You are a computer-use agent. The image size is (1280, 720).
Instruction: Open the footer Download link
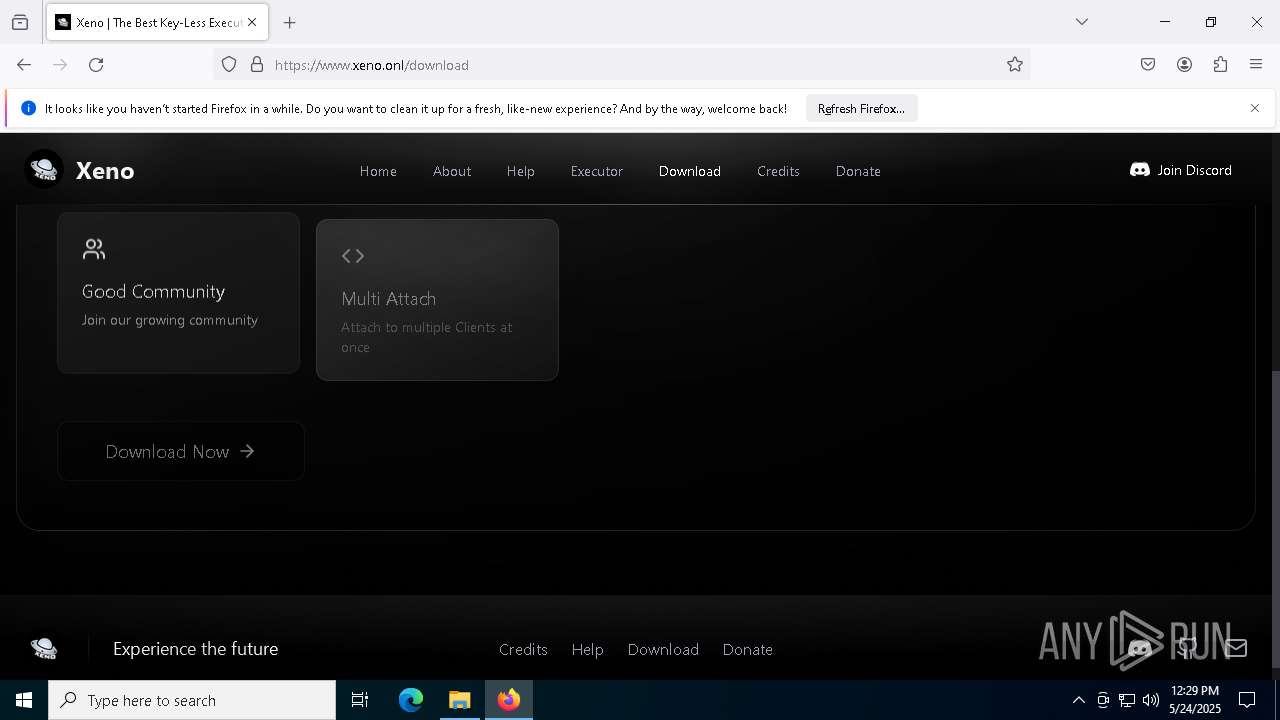click(x=663, y=649)
